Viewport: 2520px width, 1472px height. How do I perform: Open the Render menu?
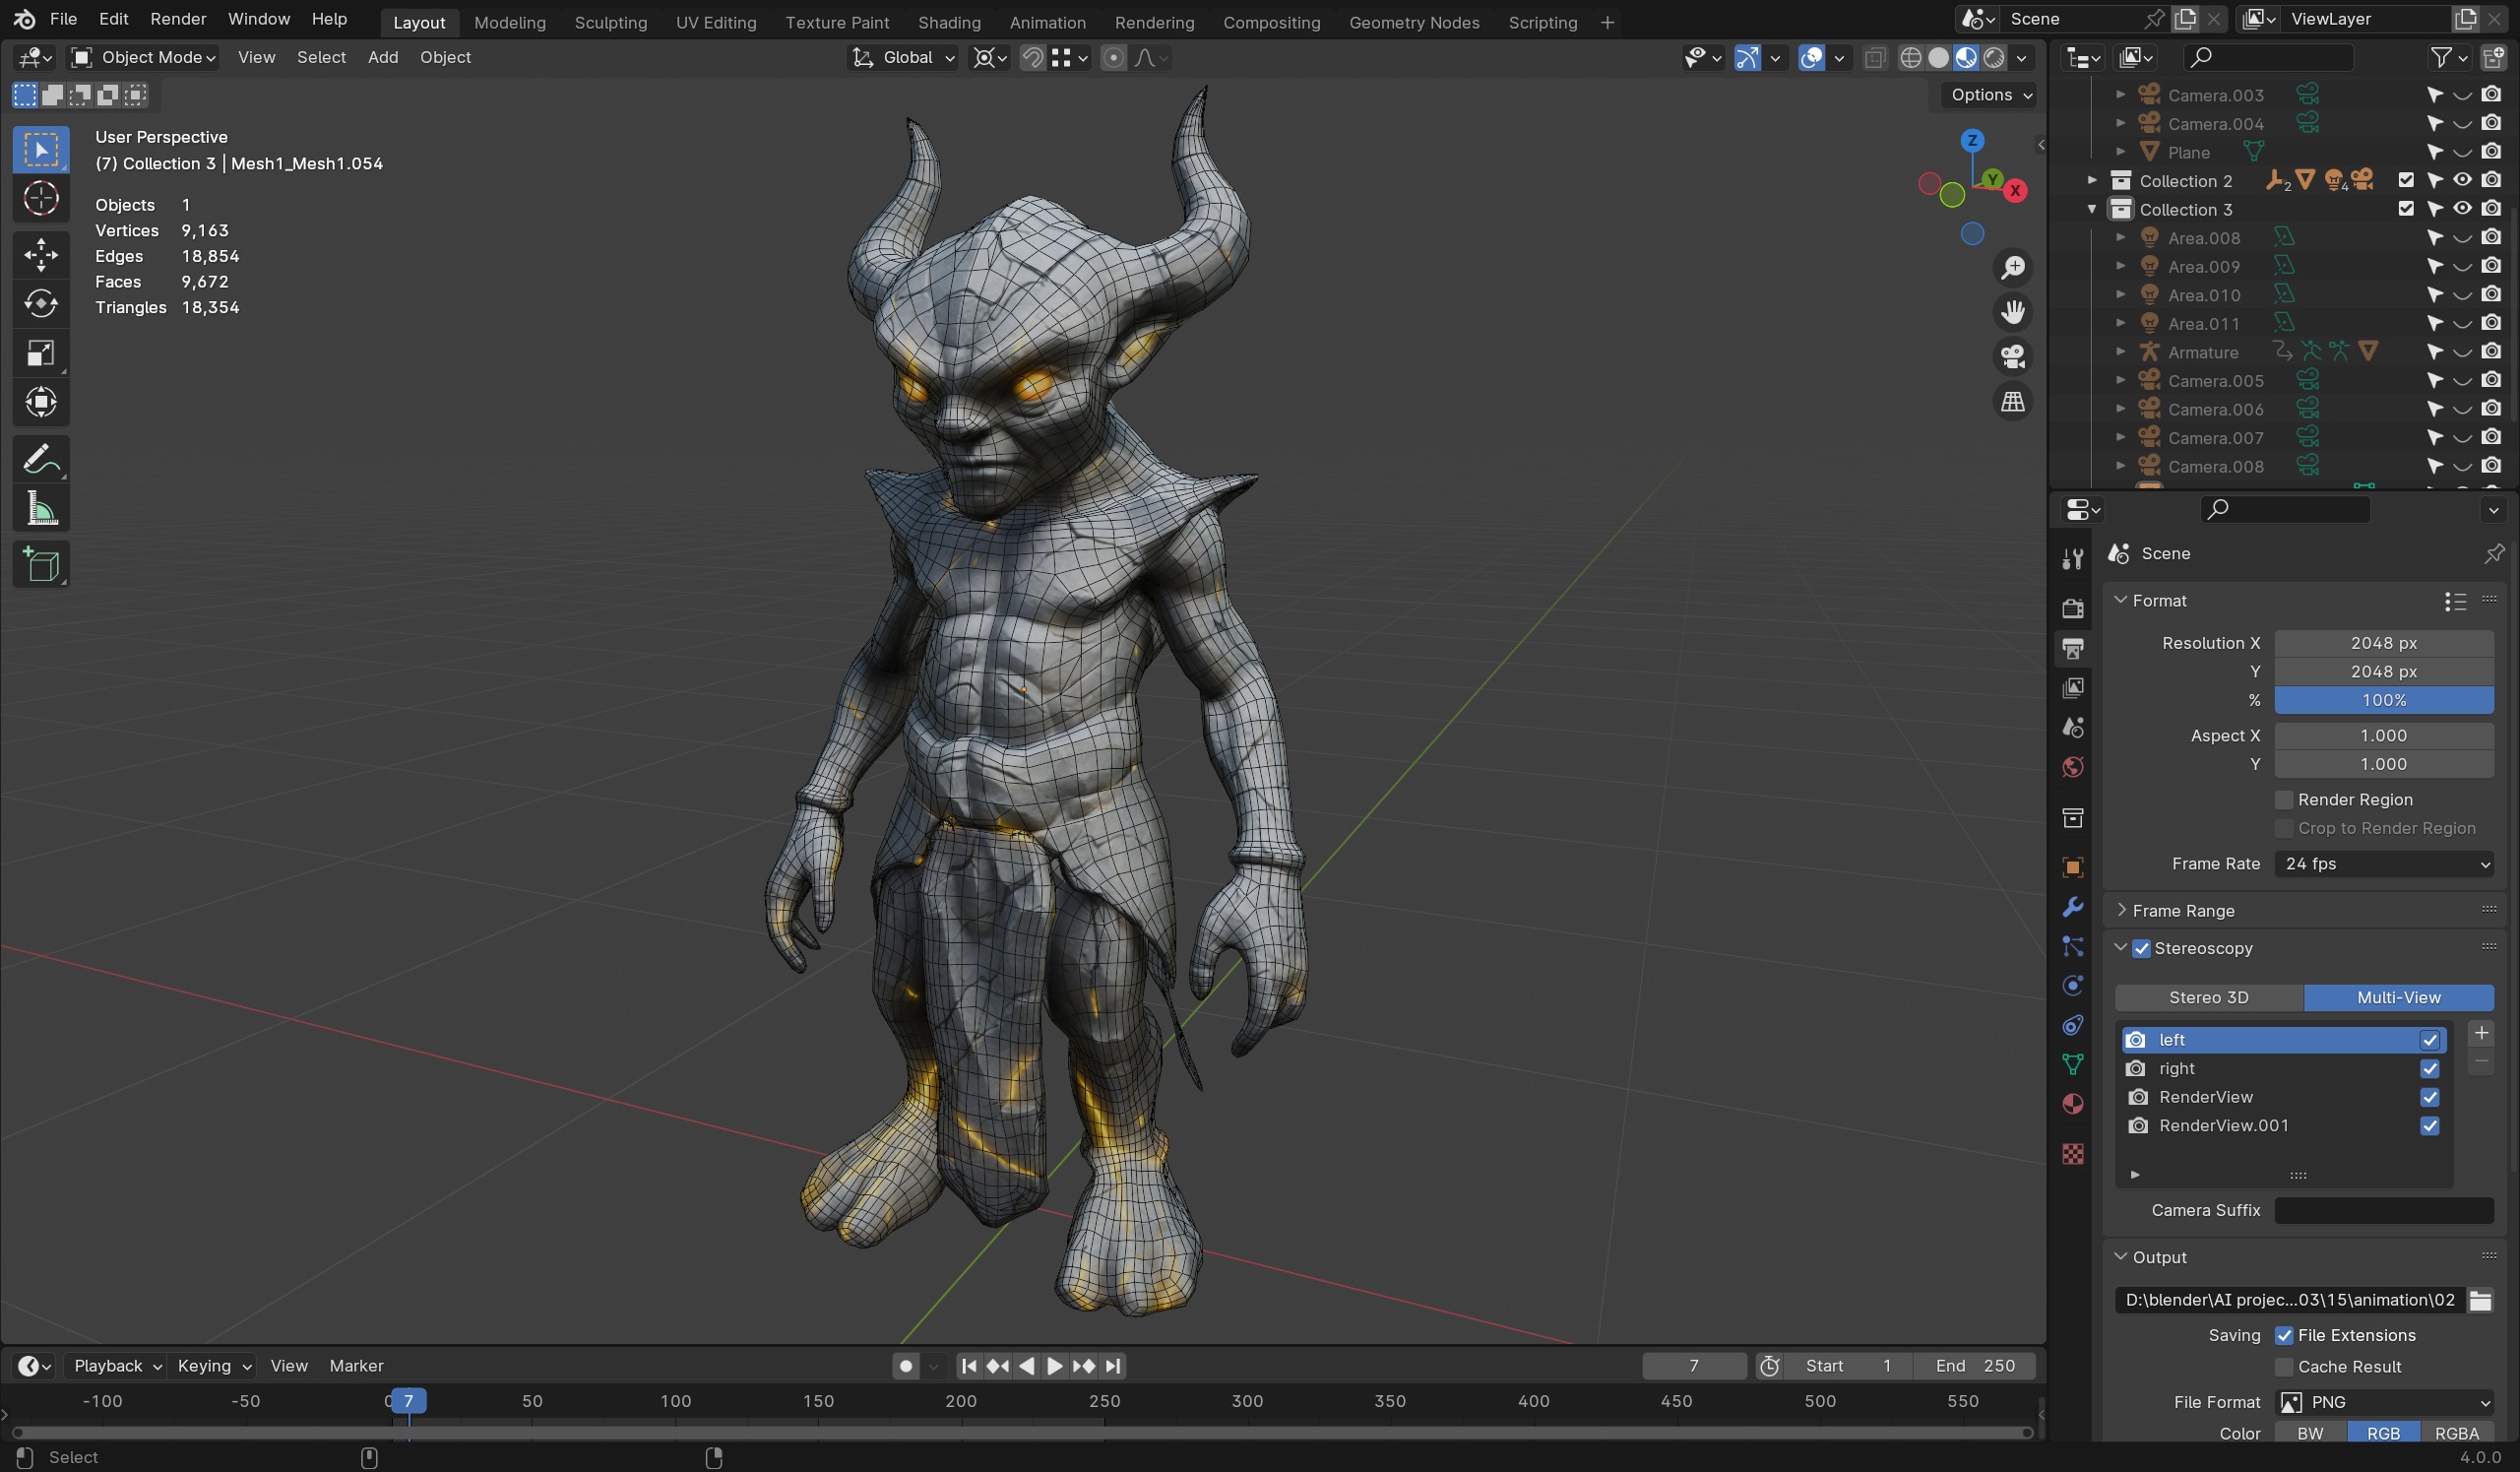pos(178,19)
